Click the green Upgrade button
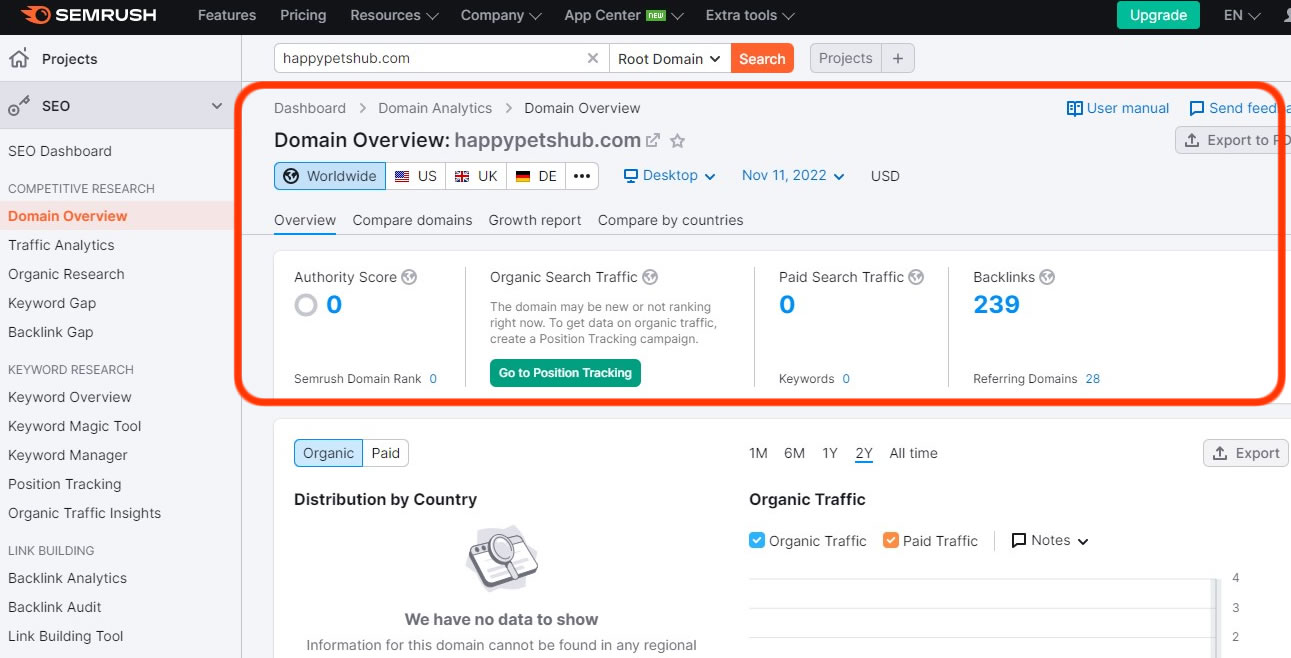Image resolution: width=1291 pixels, height=658 pixels. click(1158, 15)
